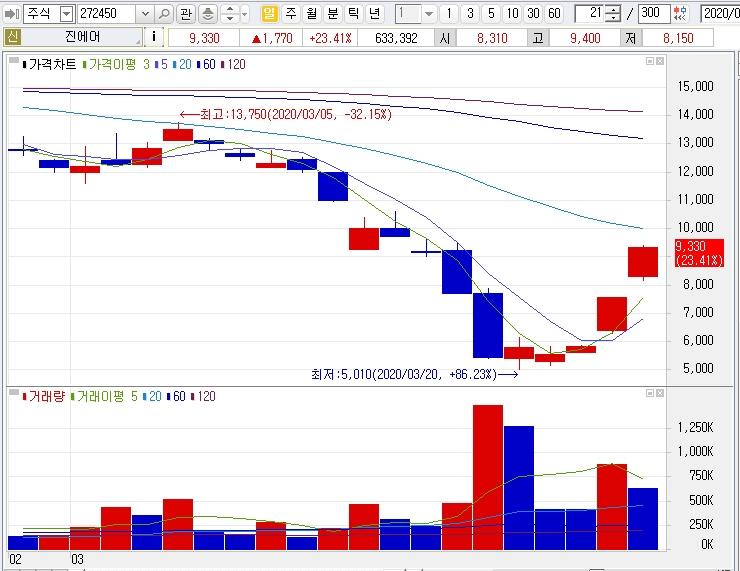The image size is (740, 571).
Task: Click the up arrow of the 21 count stepper
Action: point(613,9)
